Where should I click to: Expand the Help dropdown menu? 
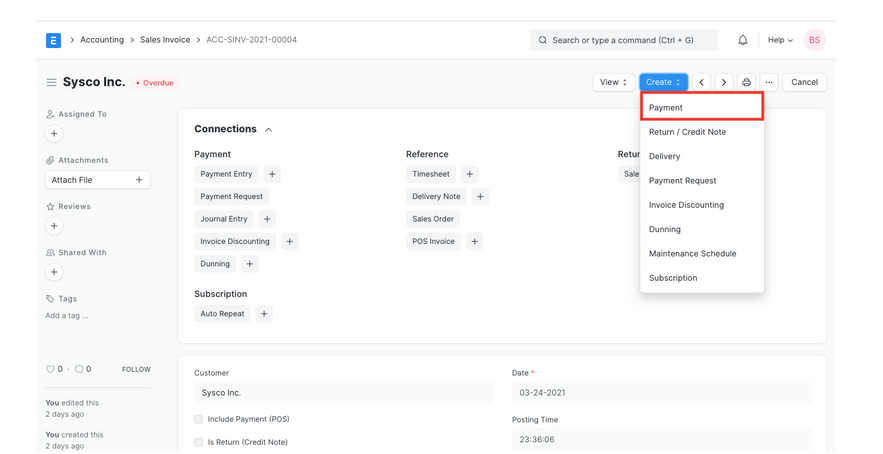(x=780, y=40)
